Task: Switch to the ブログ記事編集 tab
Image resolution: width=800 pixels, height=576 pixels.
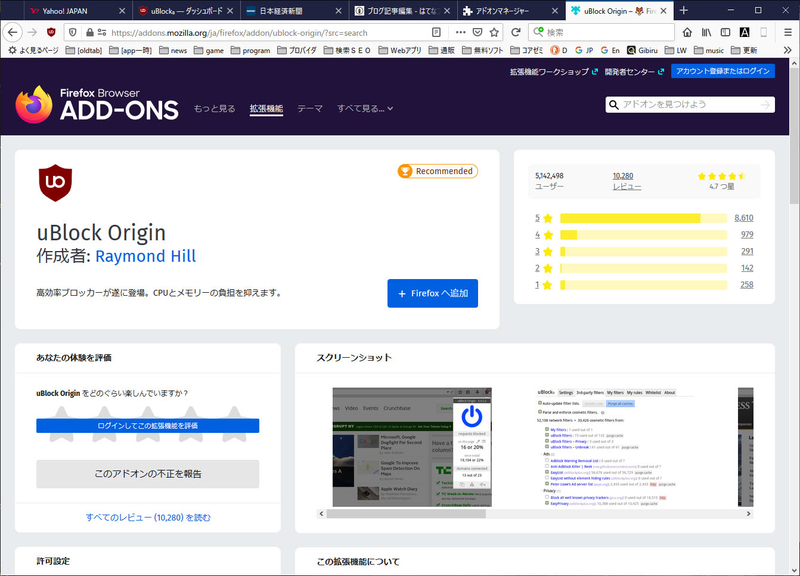Action: (403, 11)
